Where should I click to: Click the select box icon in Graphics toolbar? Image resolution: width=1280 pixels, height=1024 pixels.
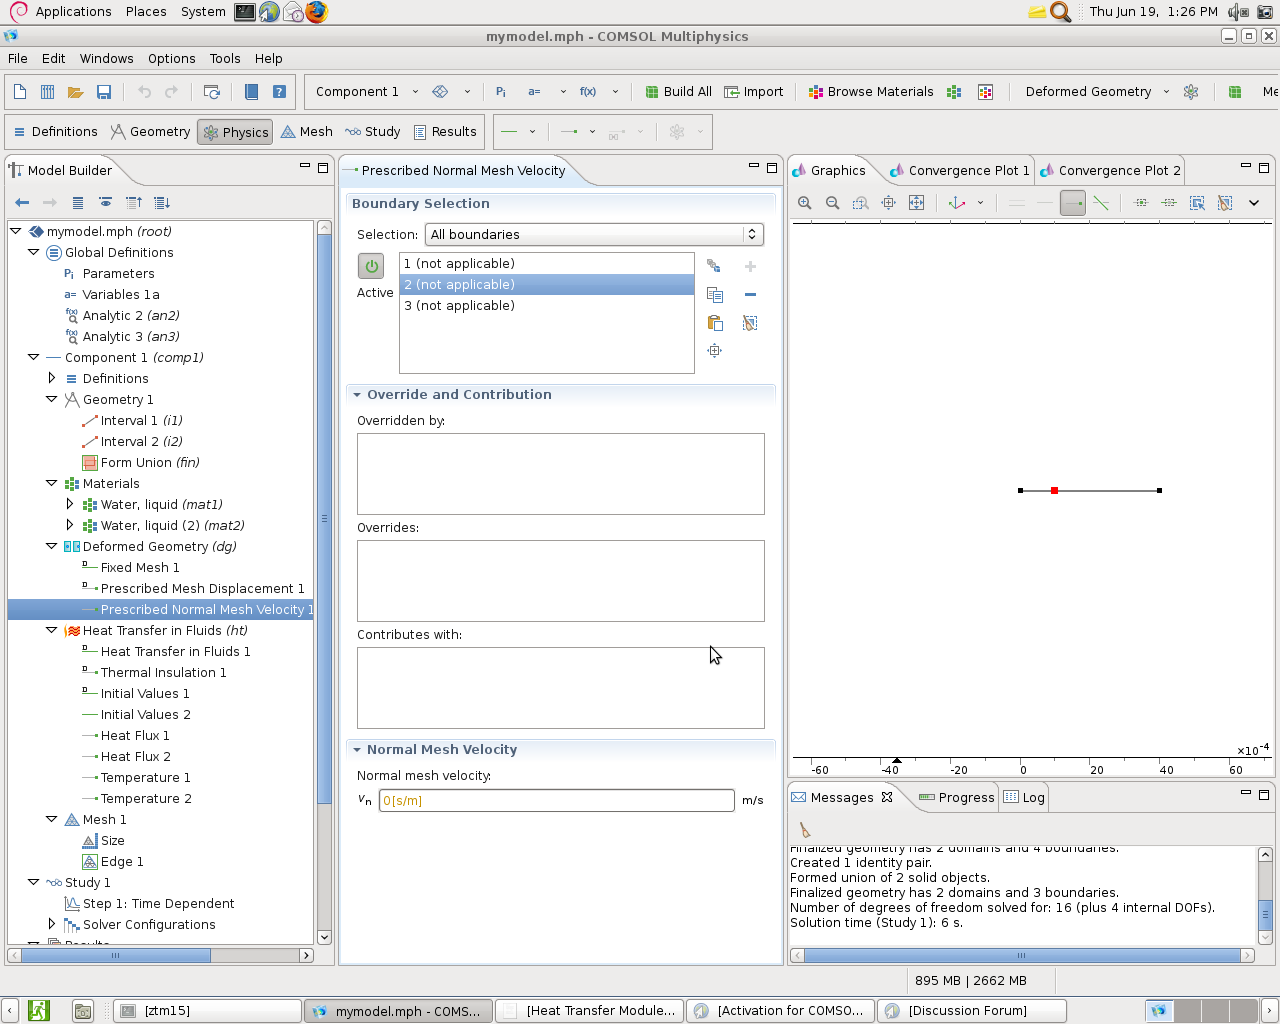coord(1197,203)
